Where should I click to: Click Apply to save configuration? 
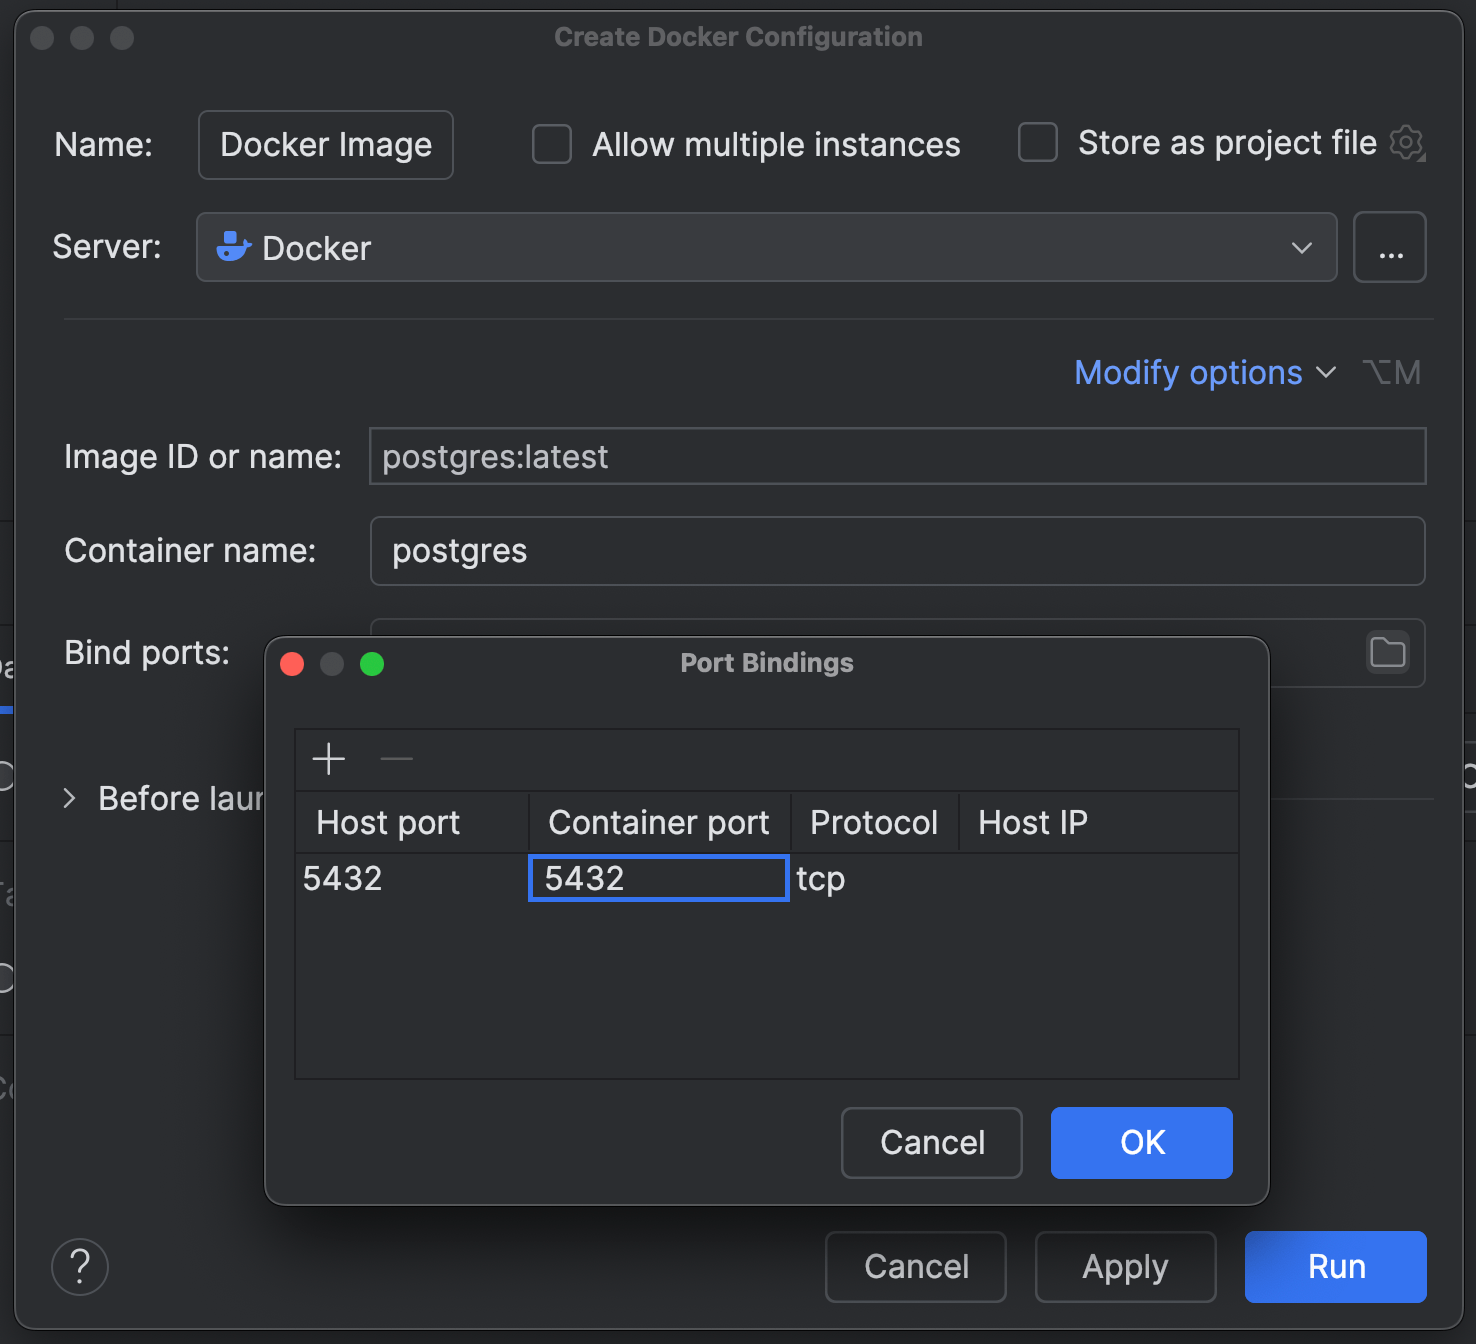1125,1267
